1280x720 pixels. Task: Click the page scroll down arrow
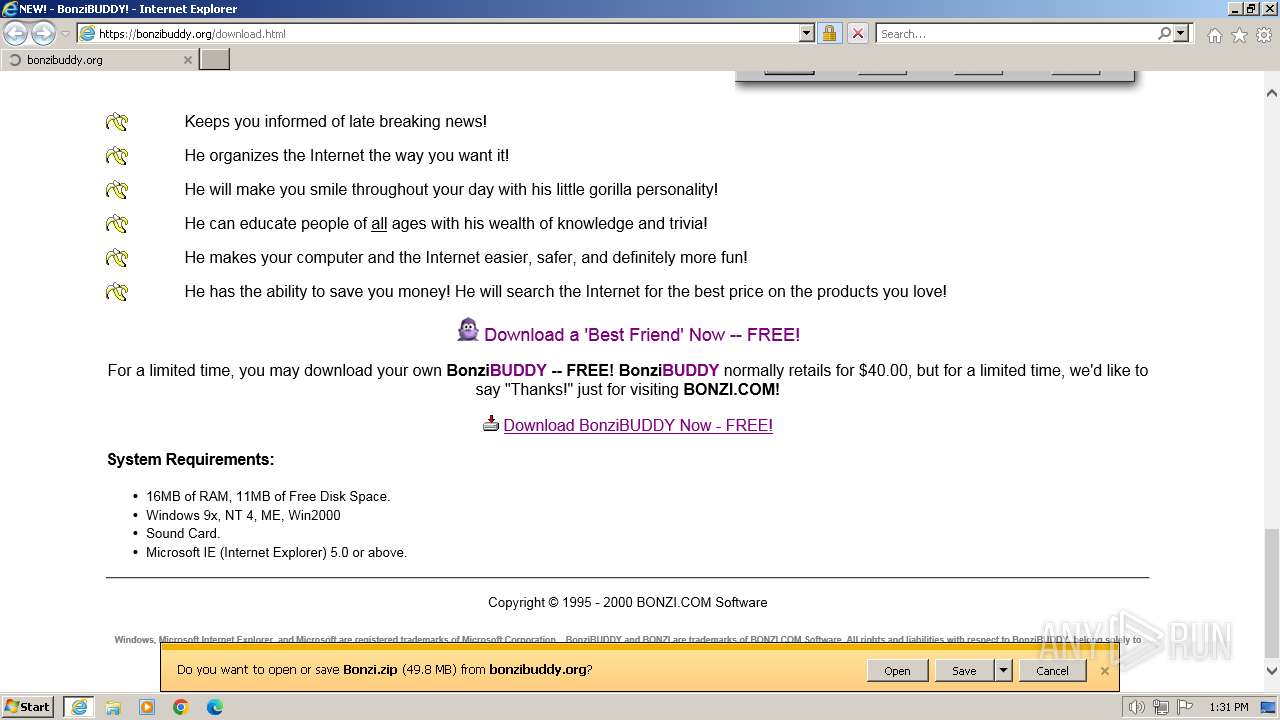coord(1272,671)
